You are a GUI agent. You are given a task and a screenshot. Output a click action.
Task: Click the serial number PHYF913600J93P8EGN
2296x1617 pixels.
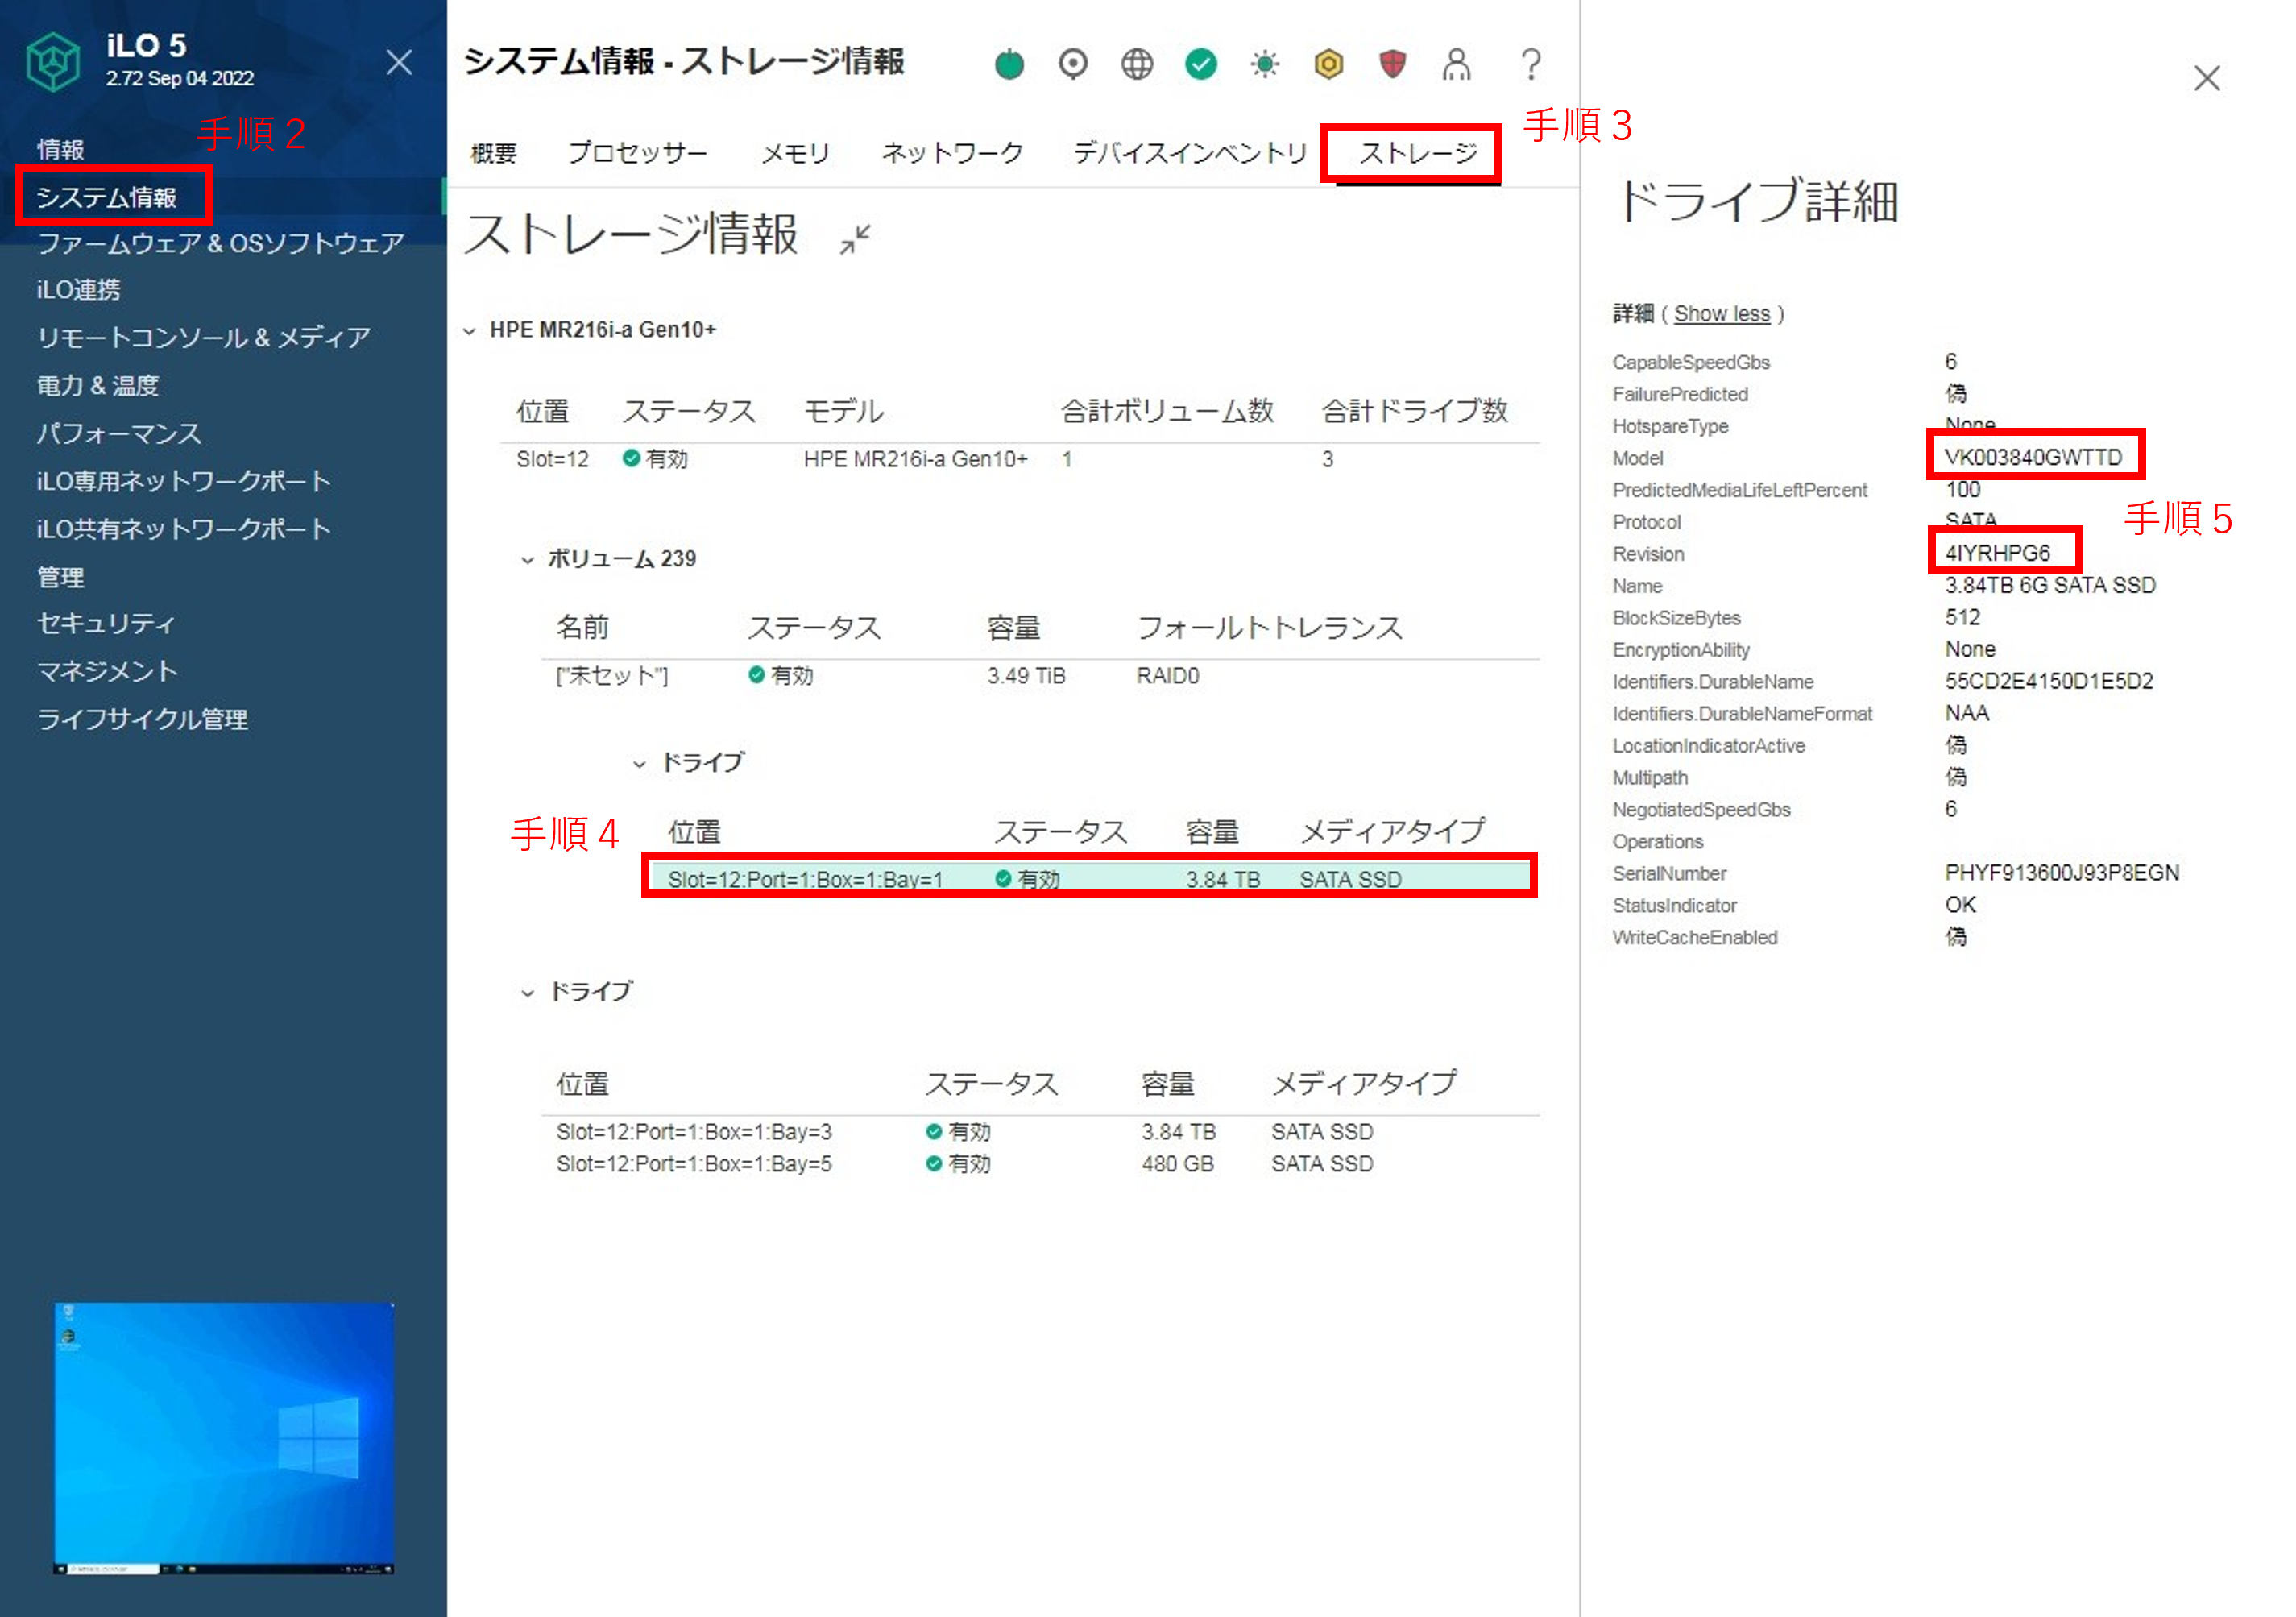pos(2062,873)
